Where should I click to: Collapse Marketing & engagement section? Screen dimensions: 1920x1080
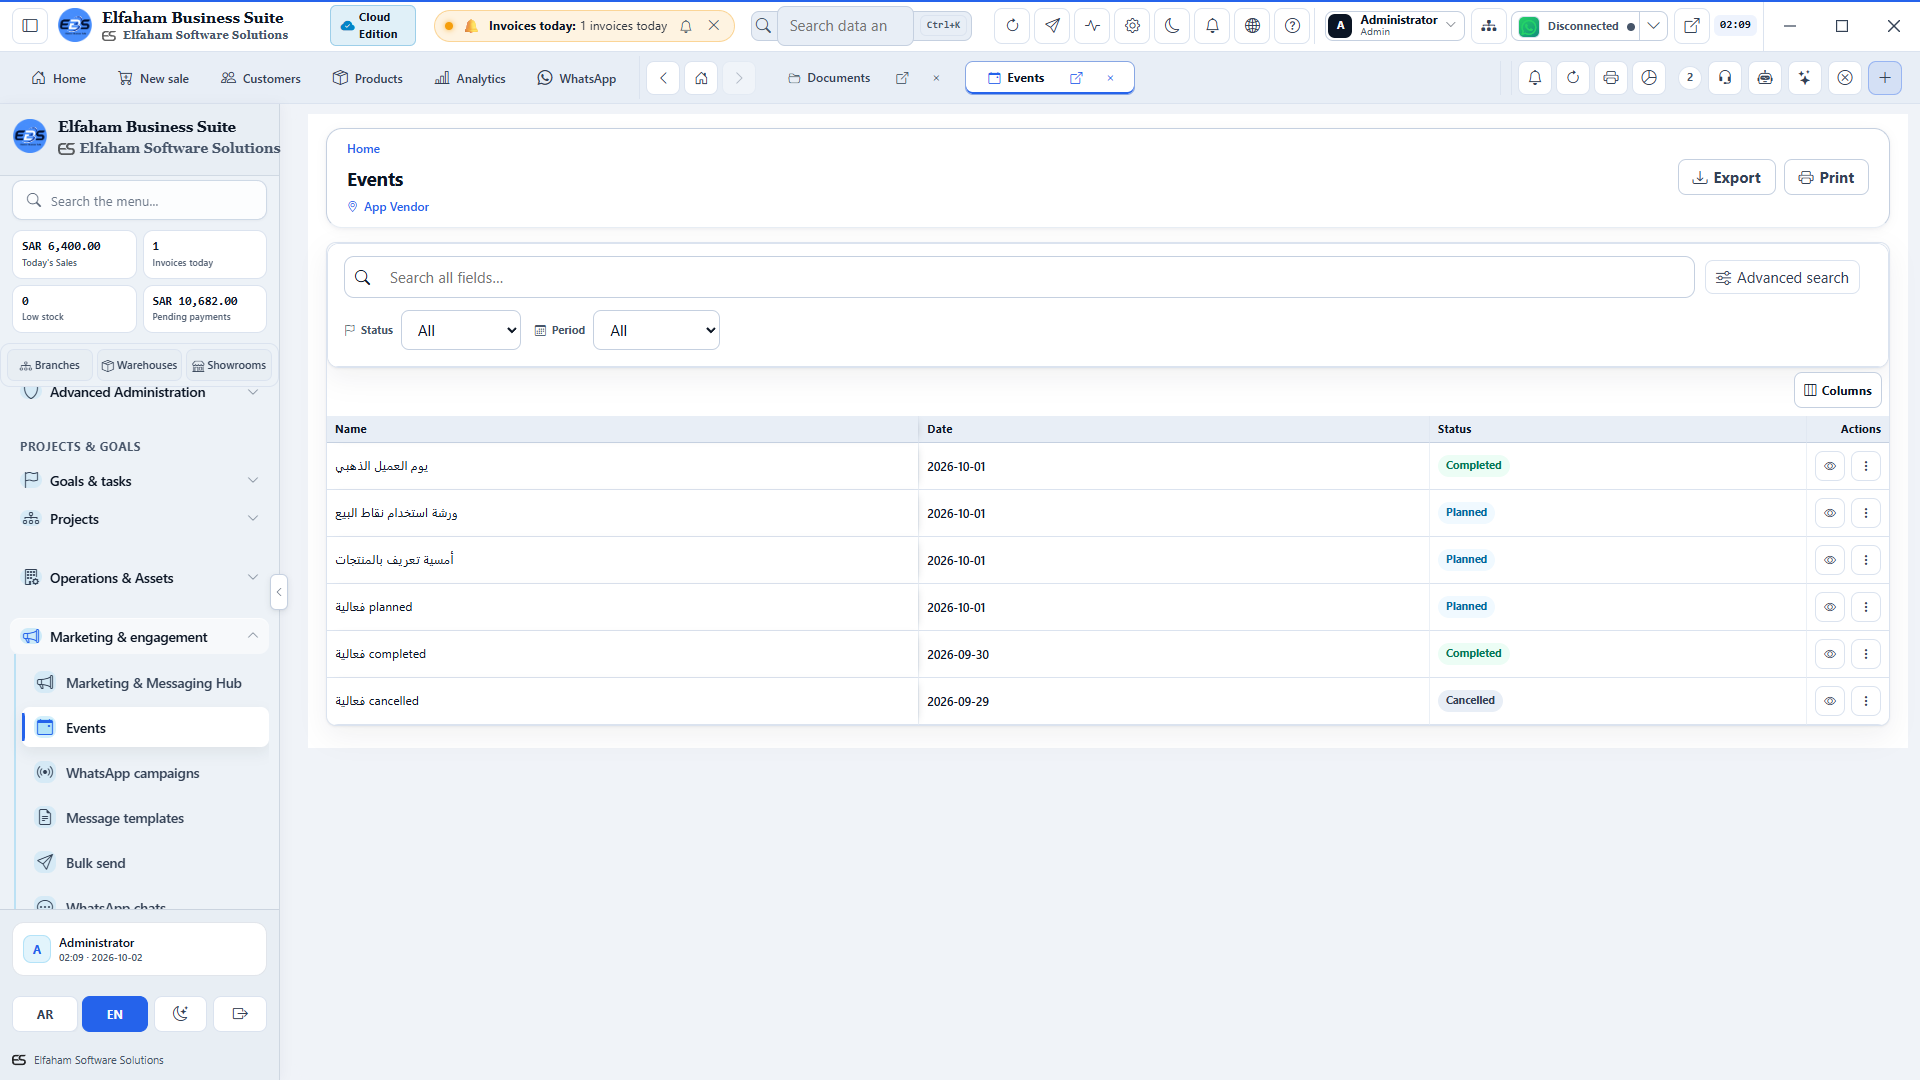click(x=140, y=637)
